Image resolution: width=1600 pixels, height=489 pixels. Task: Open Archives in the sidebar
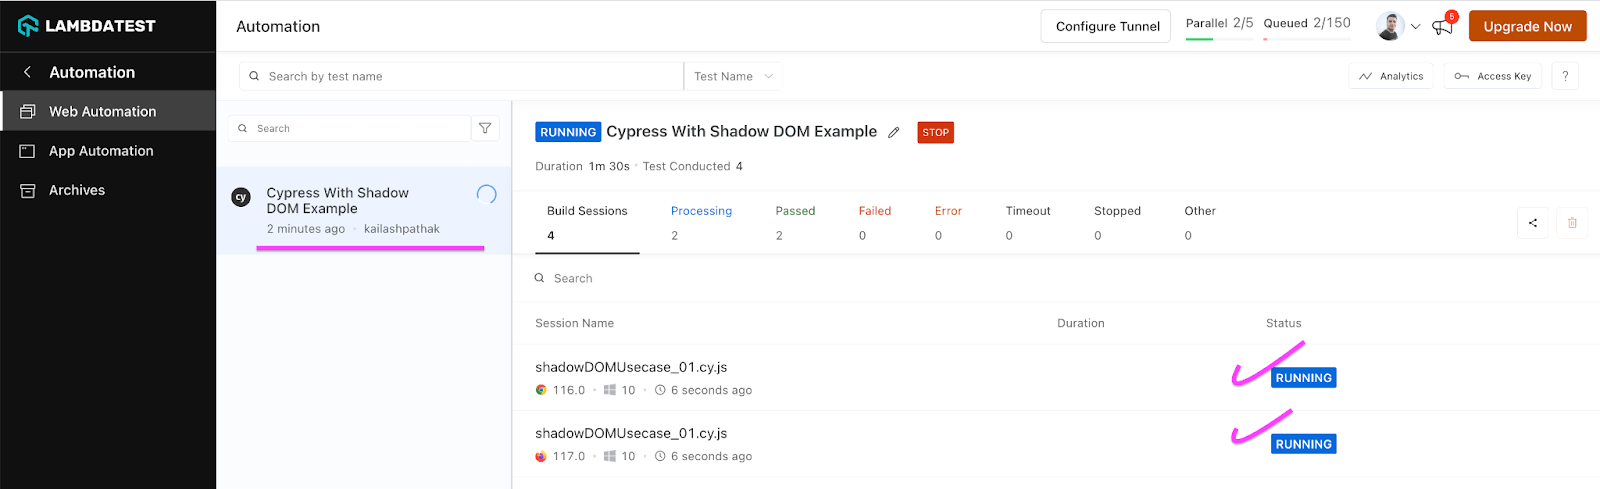click(77, 190)
